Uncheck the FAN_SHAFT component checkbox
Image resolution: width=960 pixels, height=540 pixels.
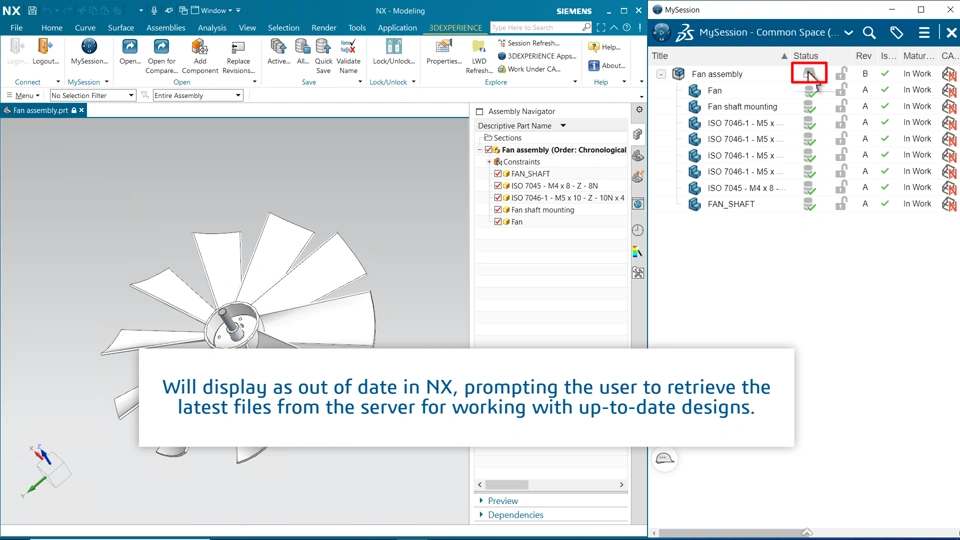[498, 174]
